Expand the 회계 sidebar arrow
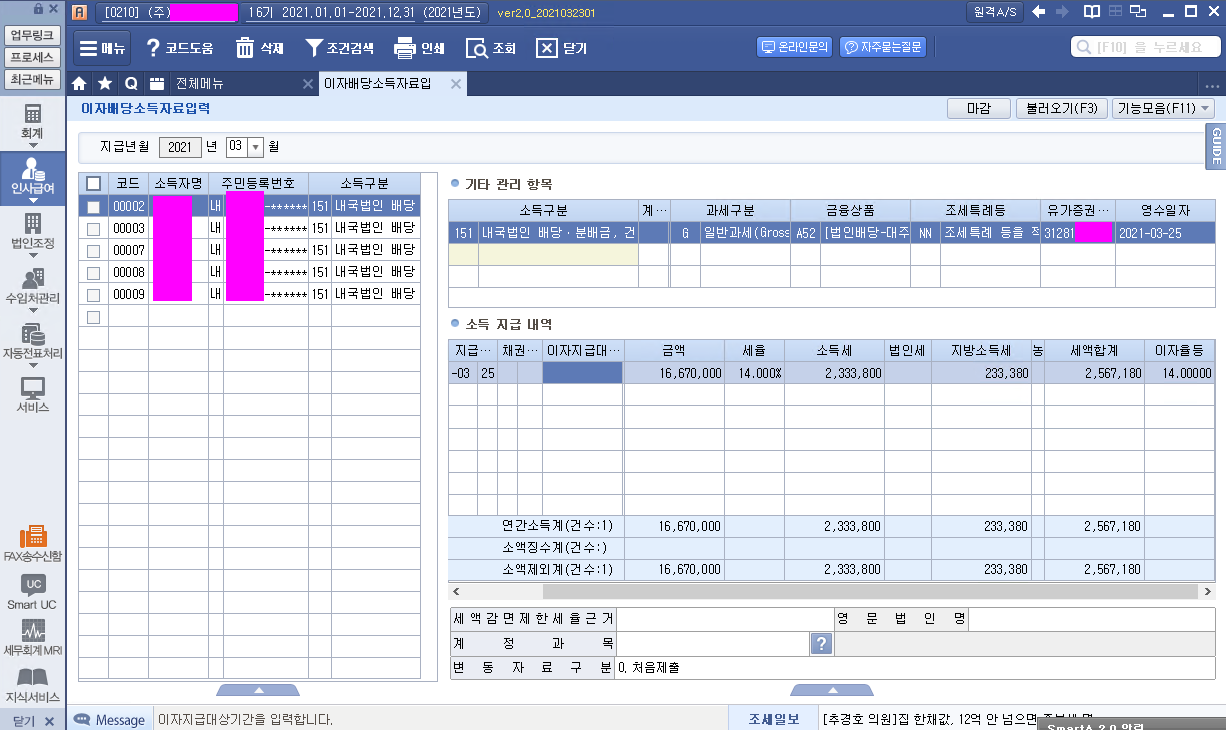Viewport: 1226px width, 730px height. (33, 145)
